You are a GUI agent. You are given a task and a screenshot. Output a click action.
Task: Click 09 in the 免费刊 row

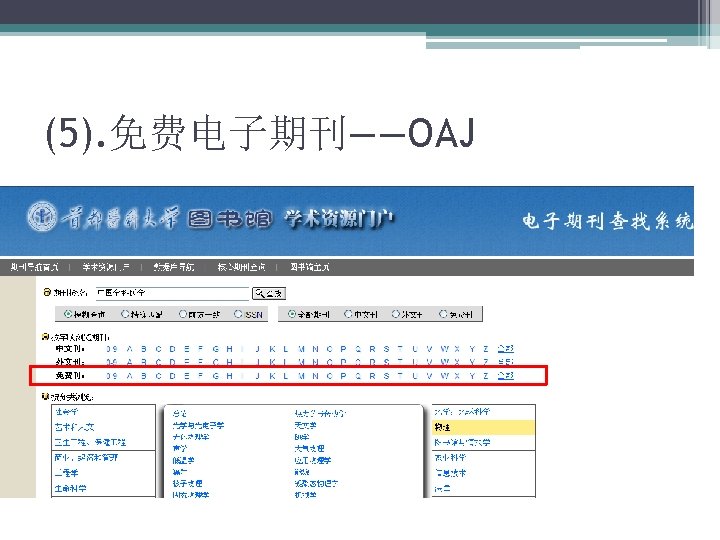[x=112, y=376]
